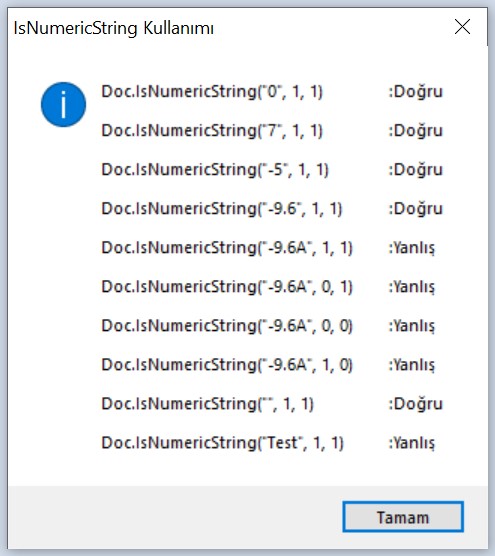Viewport: 495px width, 556px height.
Task: Select the line IsNumericString("0", 1, 1)
Action: pyautogui.click(x=212, y=92)
